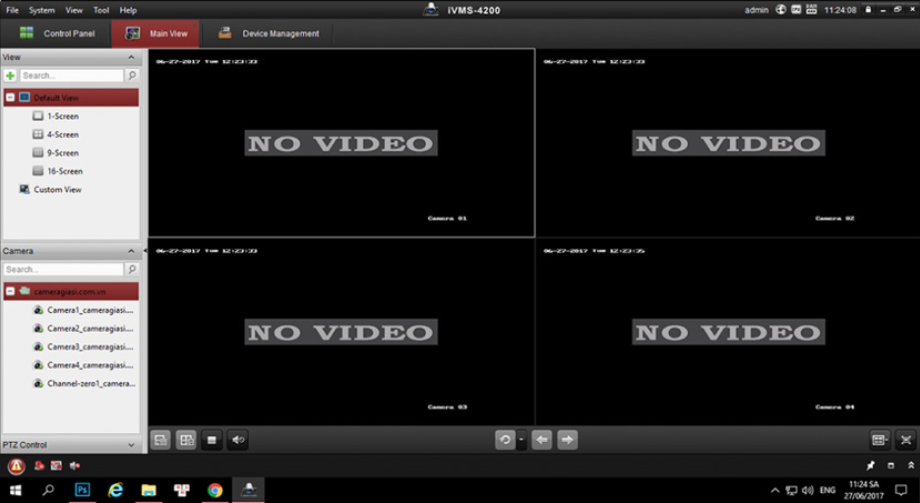This screenshot has height=503, width=920.
Task: Open Google Chrome from Windows taskbar
Action: point(215,490)
